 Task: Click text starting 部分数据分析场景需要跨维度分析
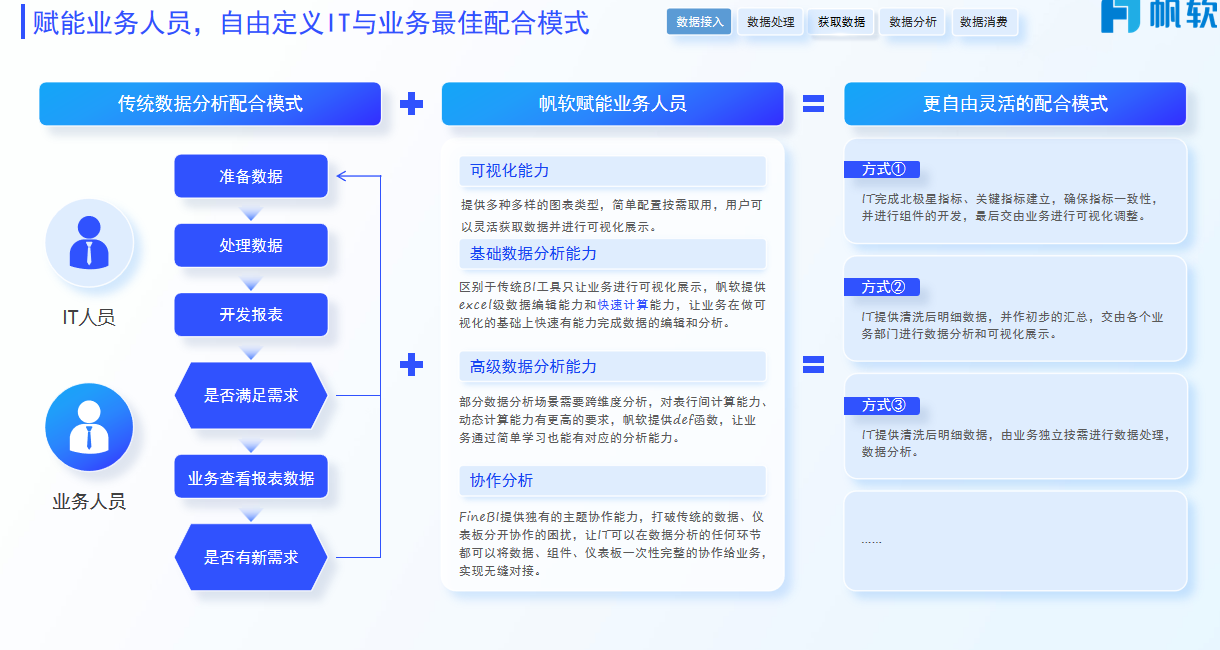pyautogui.click(x=612, y=420)
